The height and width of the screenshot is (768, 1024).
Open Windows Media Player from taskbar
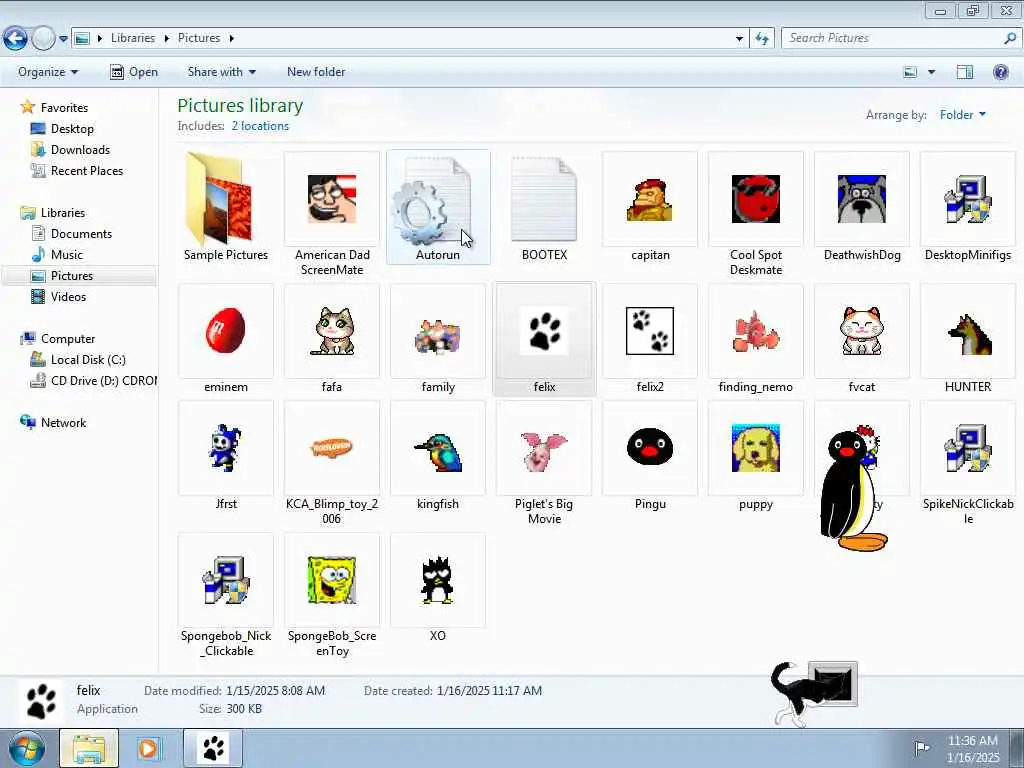pos(149,748)
